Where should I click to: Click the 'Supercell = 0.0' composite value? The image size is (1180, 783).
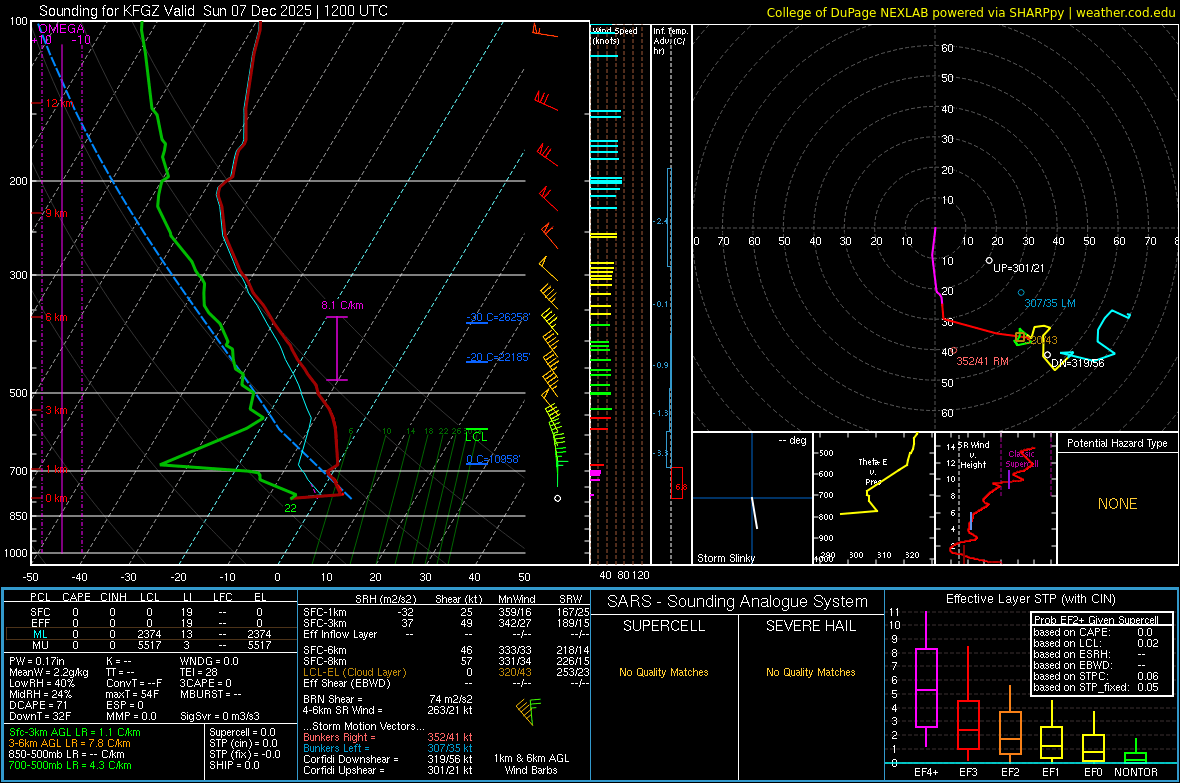pyautogui.click(x=242, y=732)
